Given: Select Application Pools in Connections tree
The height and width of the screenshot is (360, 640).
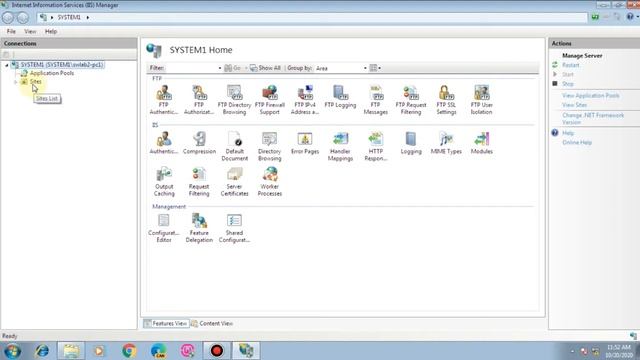Looking at the screenshot, I should pyautogui.click(x=52, y=73).
